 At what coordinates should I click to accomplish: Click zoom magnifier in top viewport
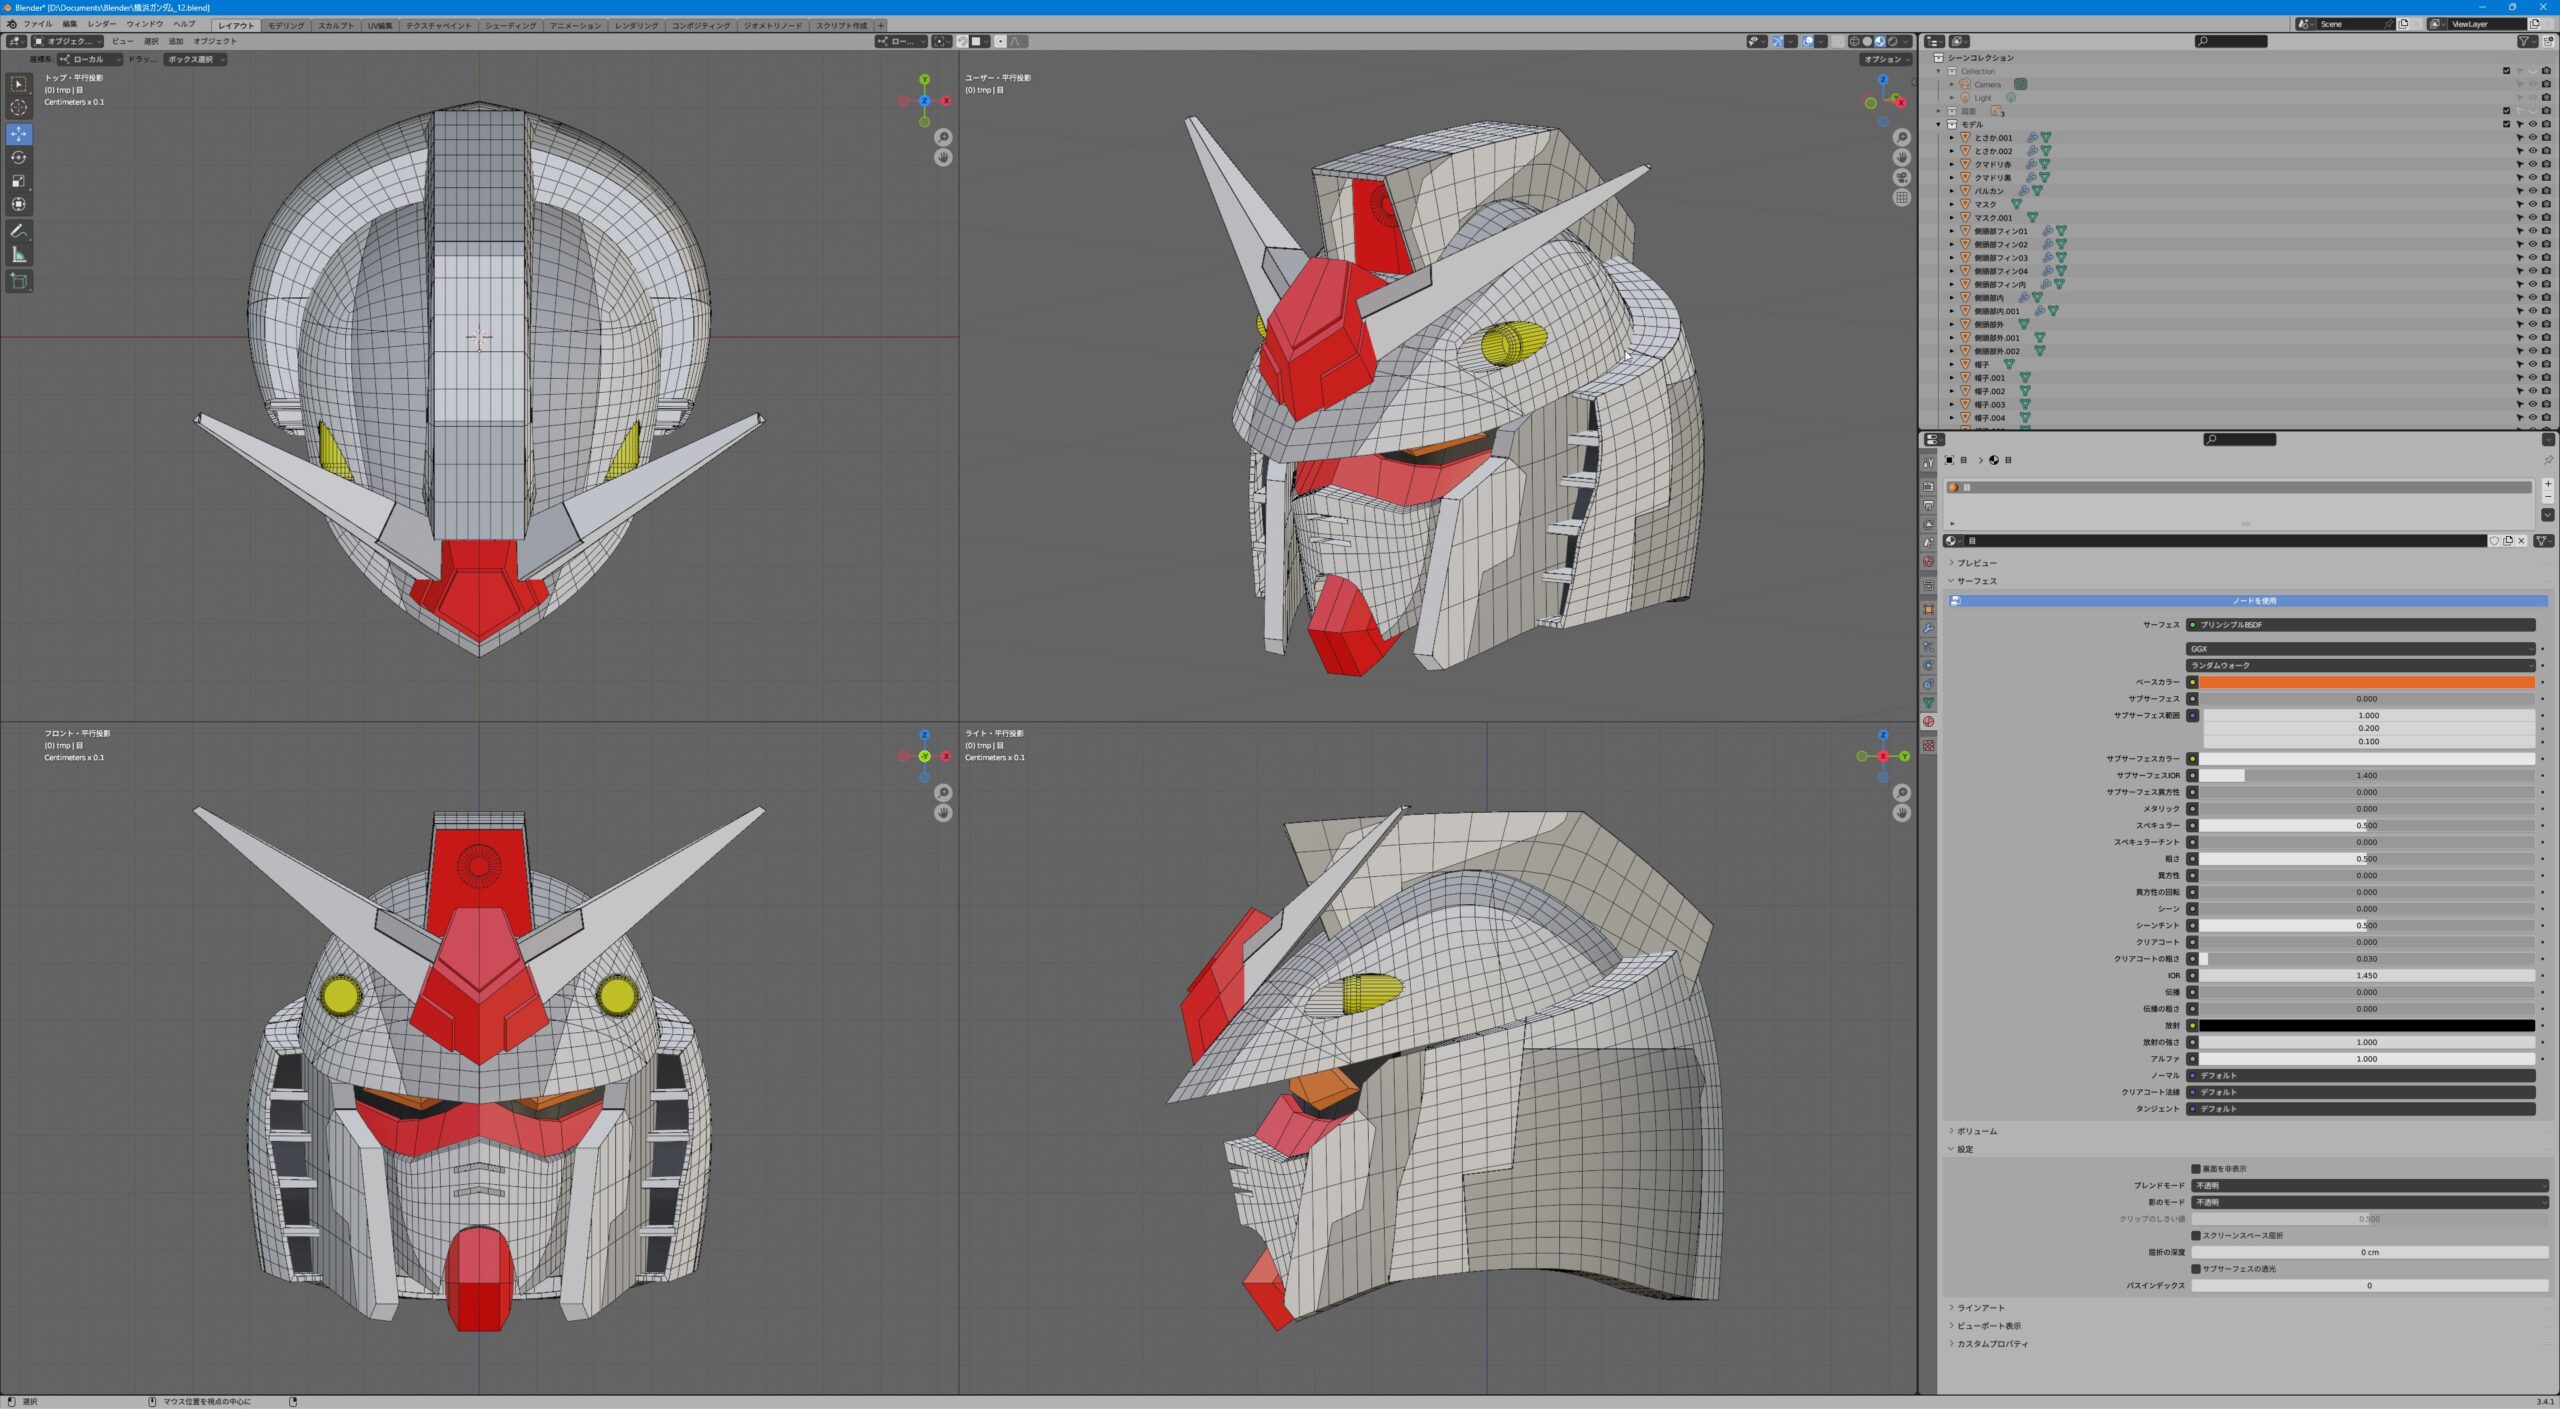943,137
